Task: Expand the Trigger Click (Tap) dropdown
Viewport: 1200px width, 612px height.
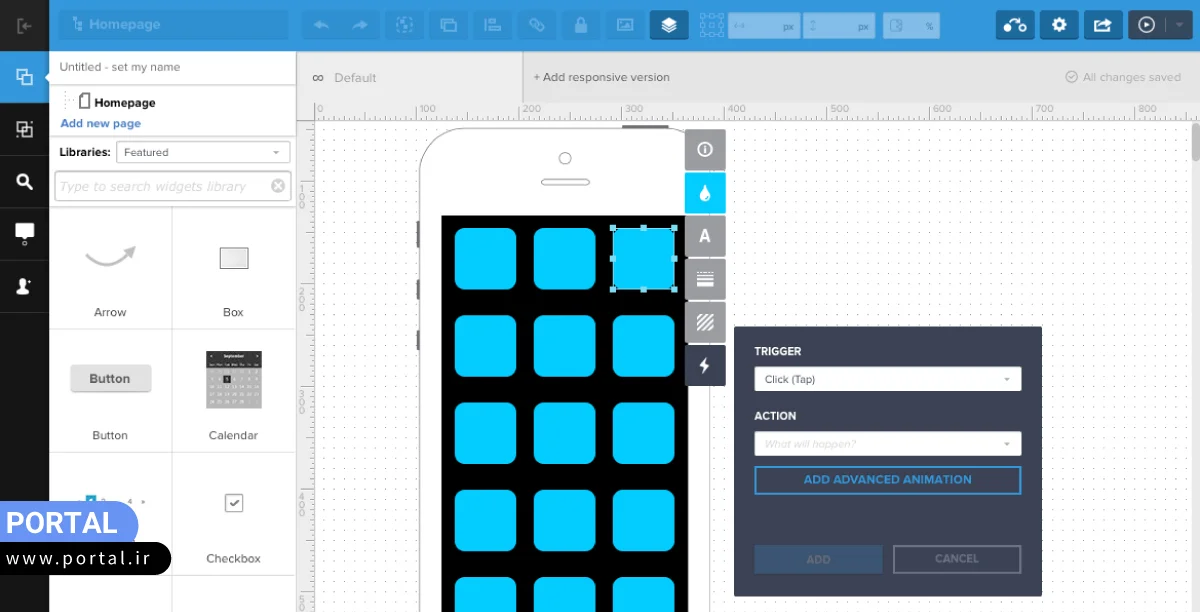Action: point(887,379)
